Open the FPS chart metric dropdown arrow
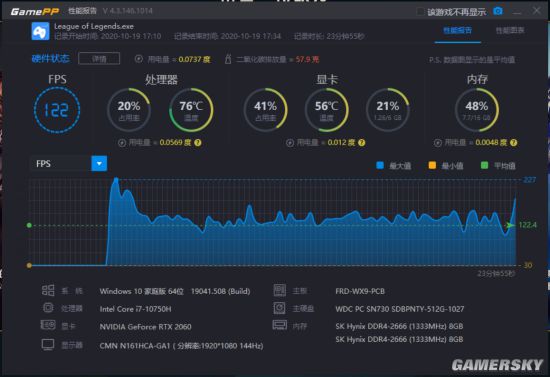This screenshot has height=377, width=550. (x=99, y=164)
